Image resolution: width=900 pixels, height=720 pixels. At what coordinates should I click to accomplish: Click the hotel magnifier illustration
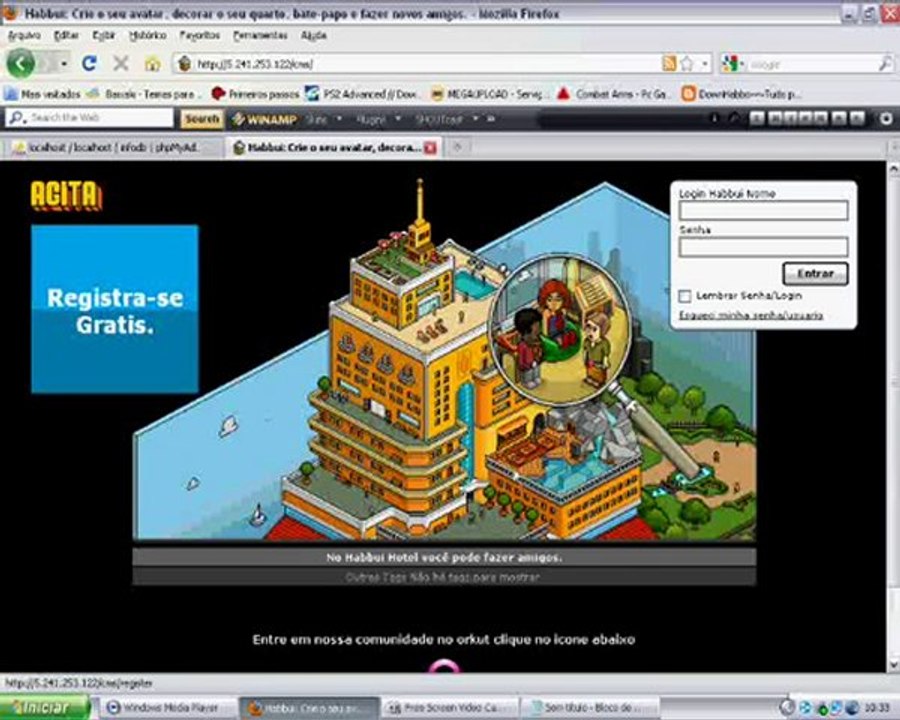point(560,330)
